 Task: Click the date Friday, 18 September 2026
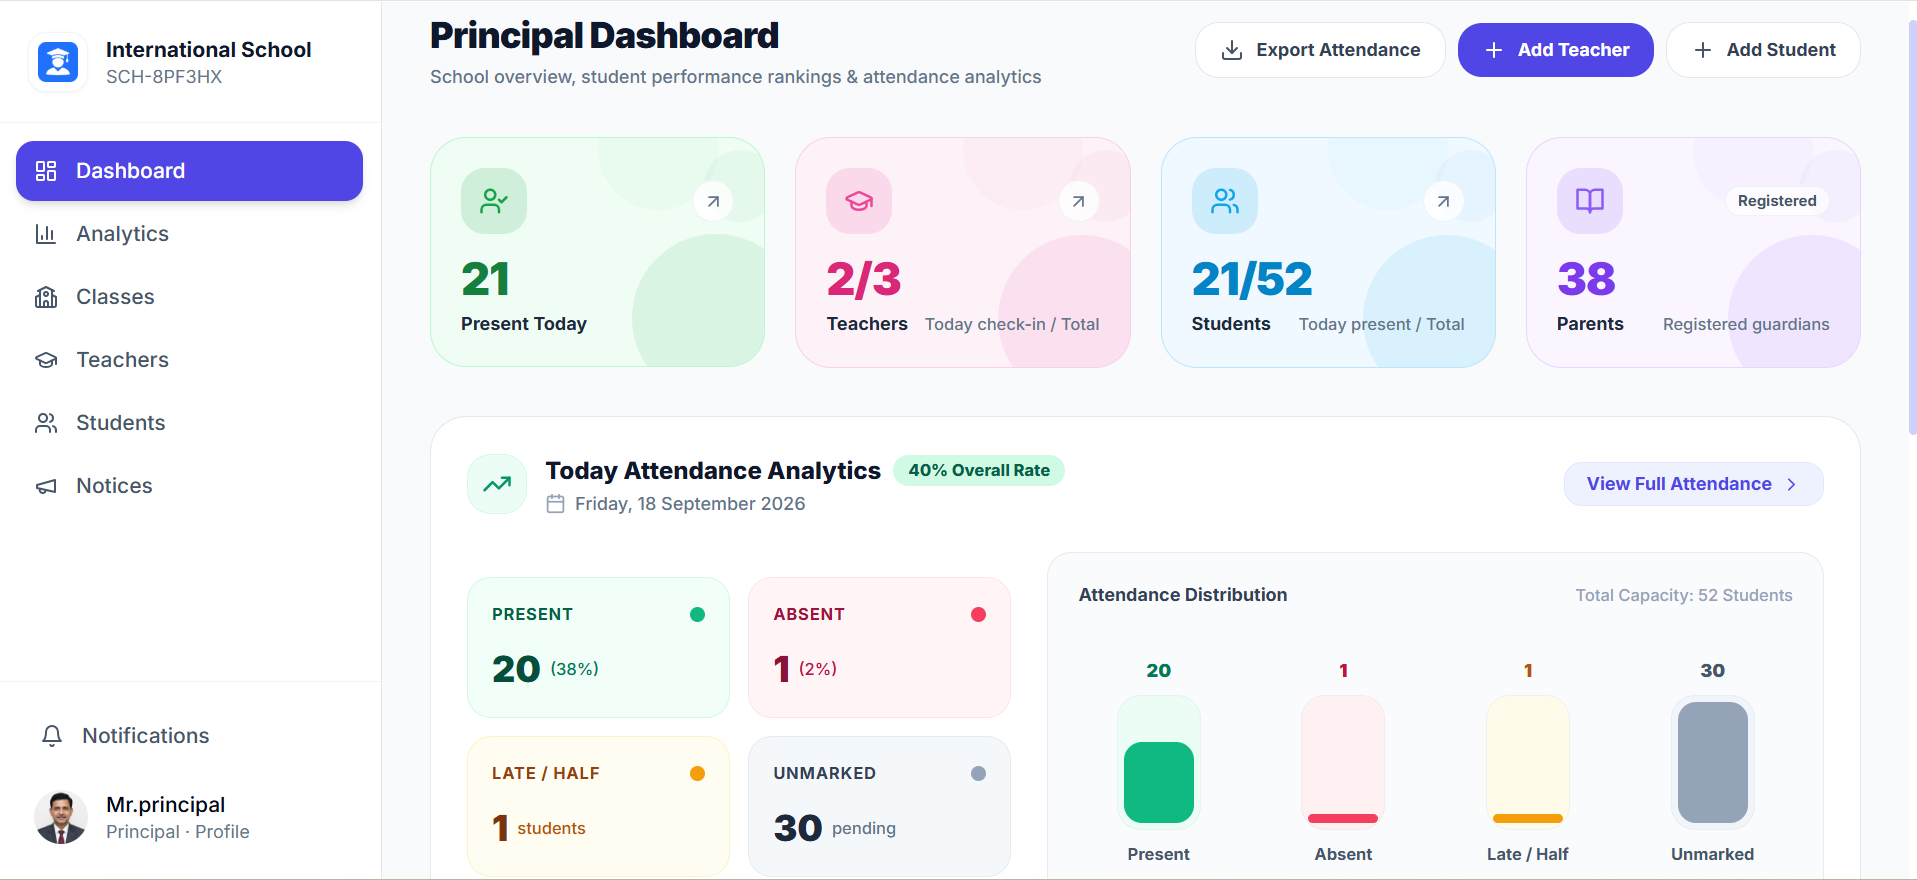(690, 504)
